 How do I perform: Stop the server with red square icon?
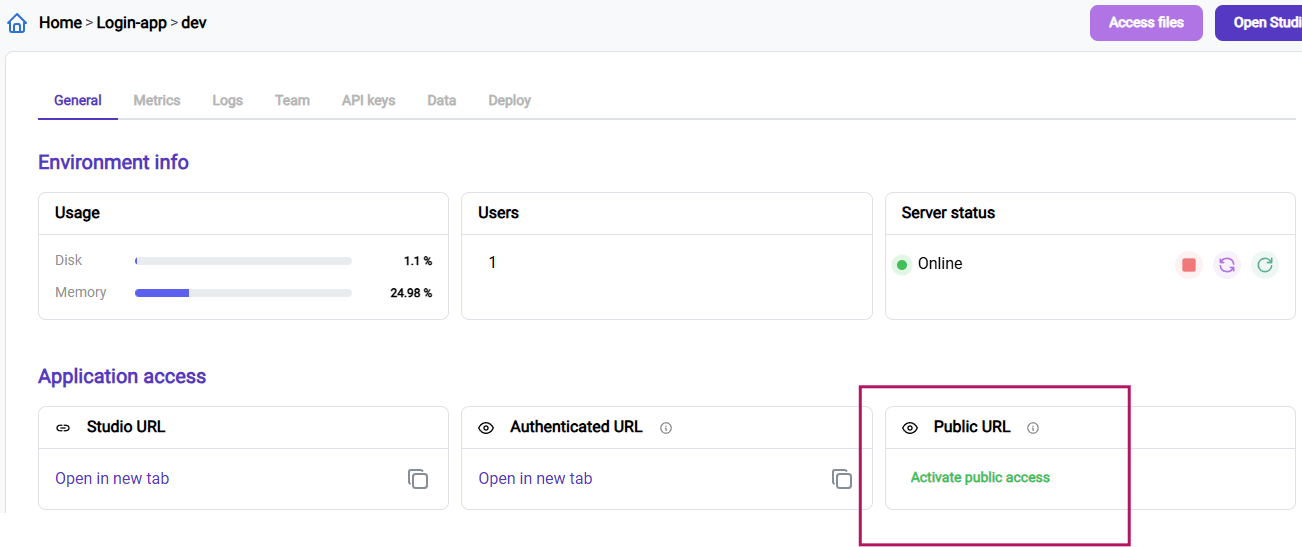1188,265
